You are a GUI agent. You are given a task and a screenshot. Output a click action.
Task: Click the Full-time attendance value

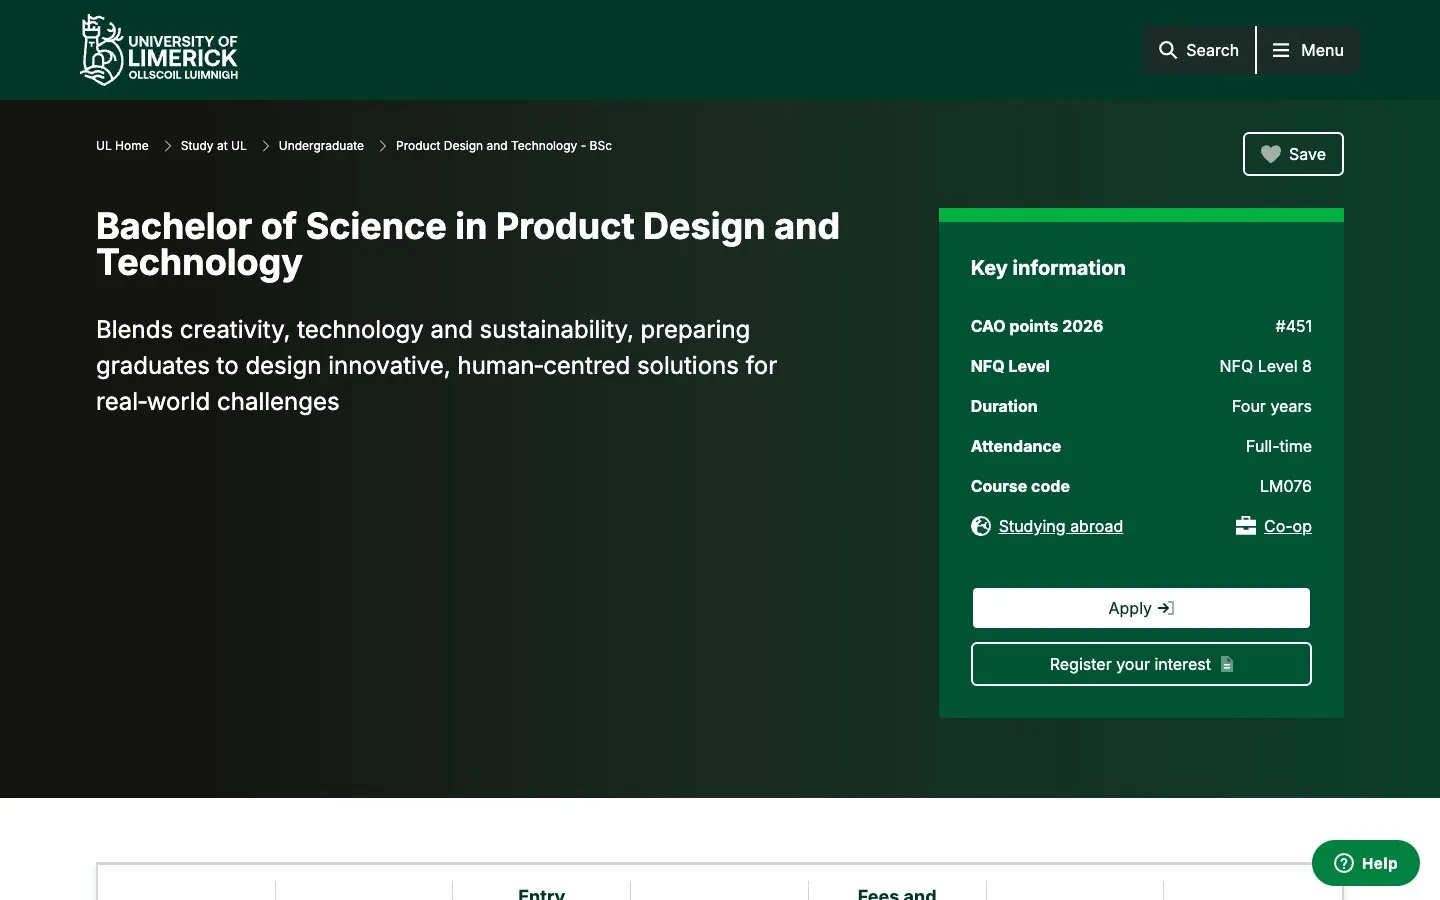(x=1279, y=446)
